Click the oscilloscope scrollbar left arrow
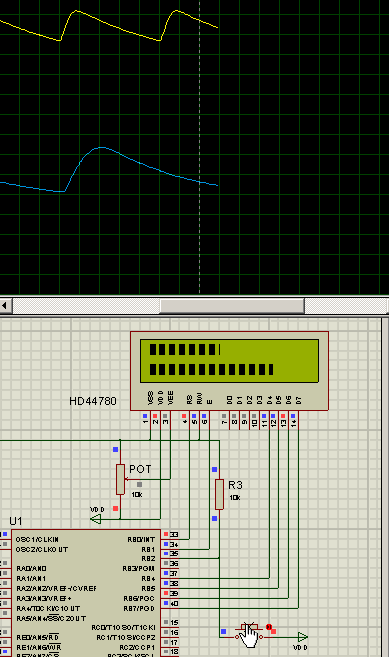This screenshot has width=389, height=657. click(5, 305)
